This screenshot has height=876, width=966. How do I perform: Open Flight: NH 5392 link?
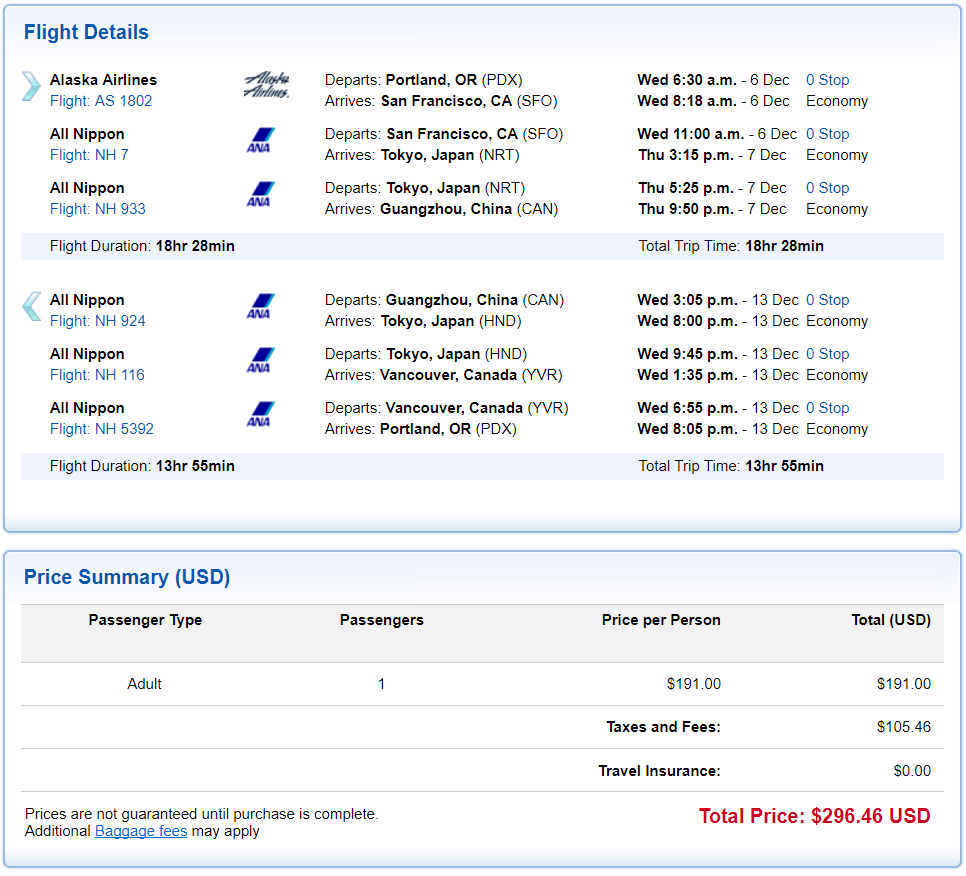pos(102,429)
